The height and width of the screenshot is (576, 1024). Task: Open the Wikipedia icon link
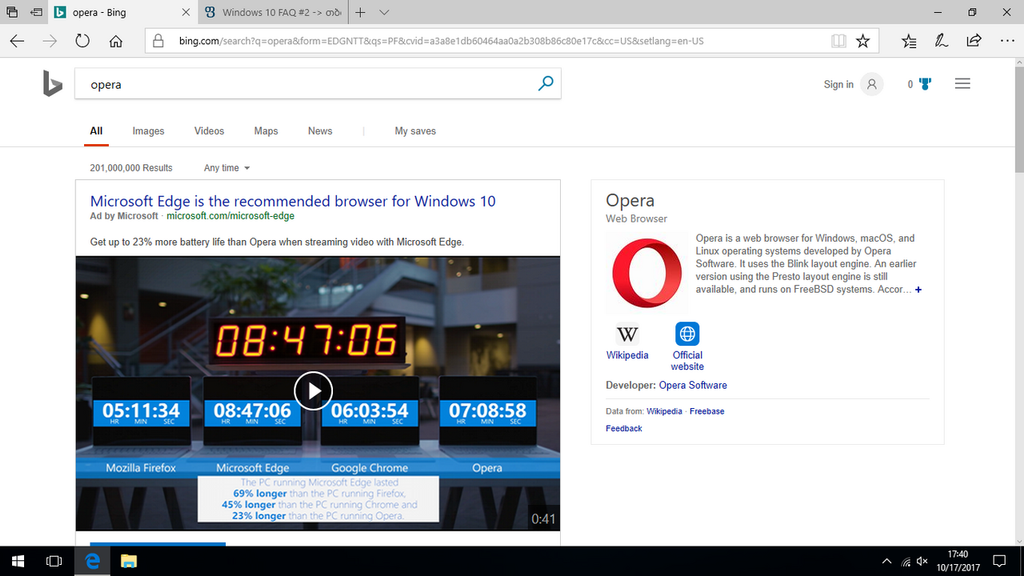[x=627, y=334]
